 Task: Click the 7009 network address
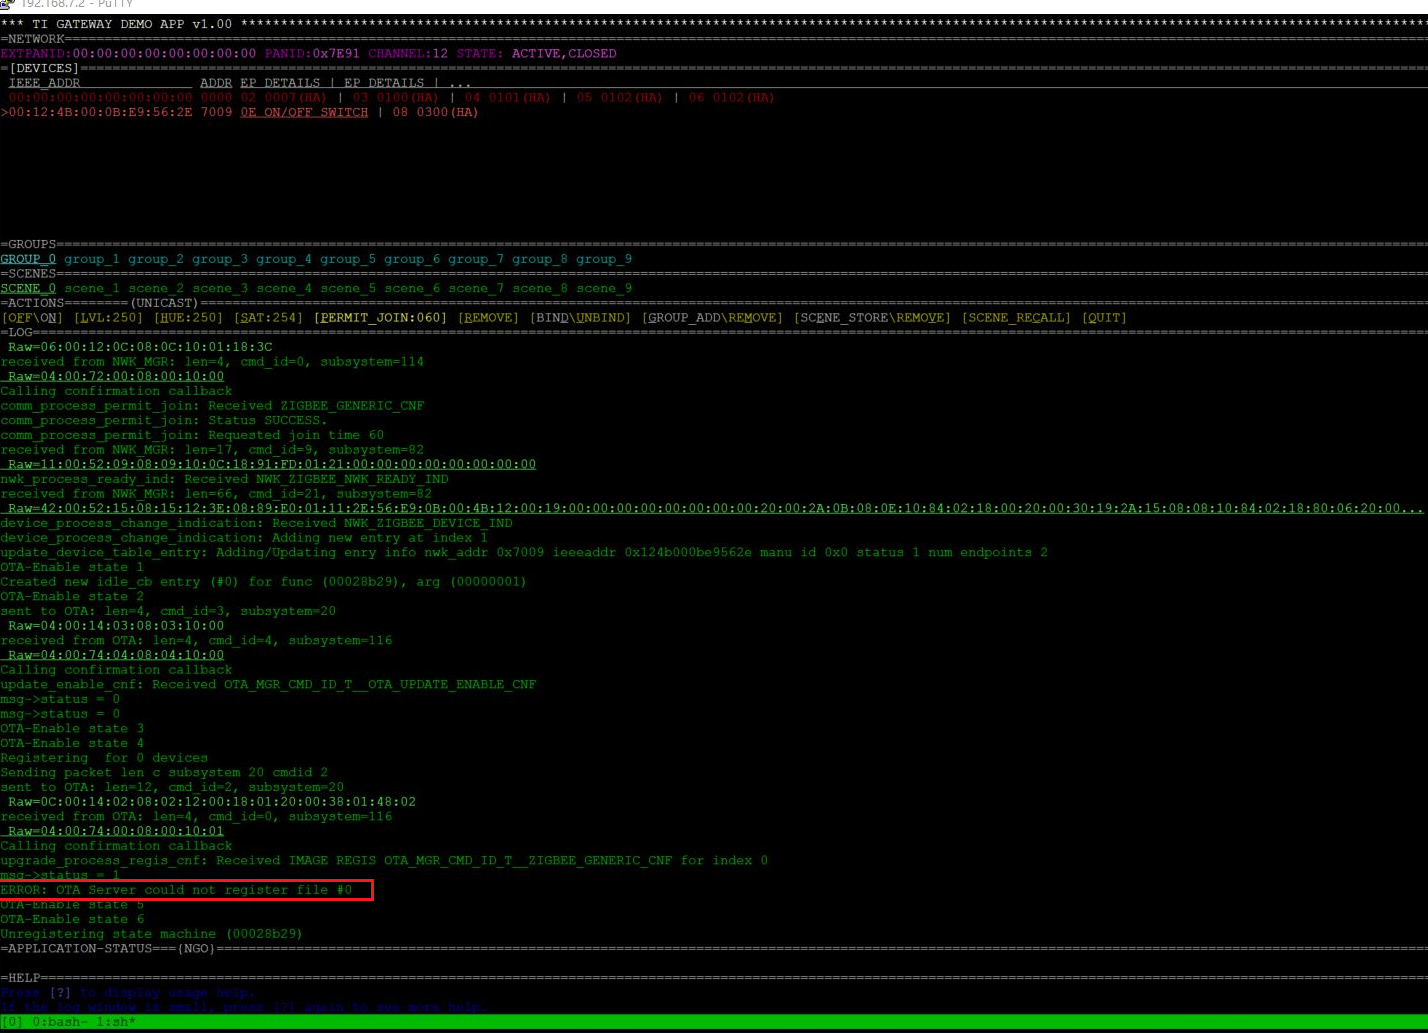216,113
